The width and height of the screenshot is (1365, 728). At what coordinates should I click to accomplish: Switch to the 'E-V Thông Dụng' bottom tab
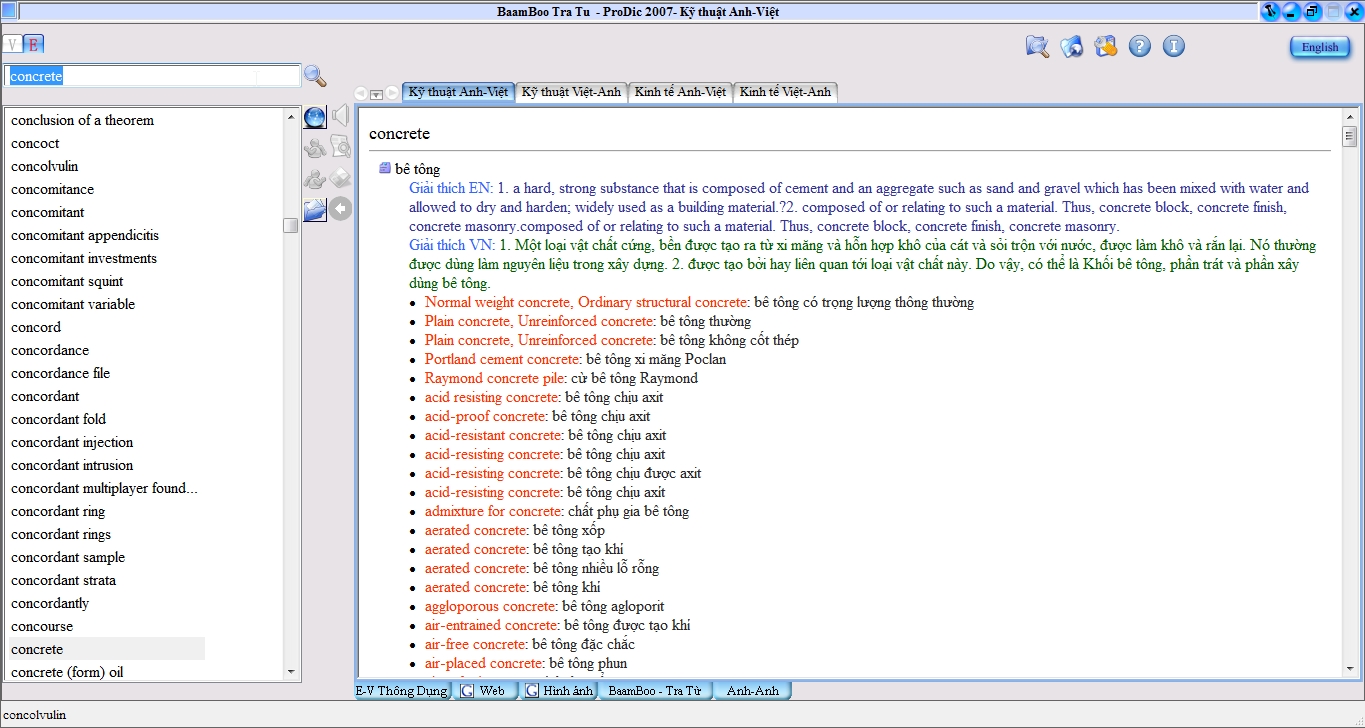[401, 691]
